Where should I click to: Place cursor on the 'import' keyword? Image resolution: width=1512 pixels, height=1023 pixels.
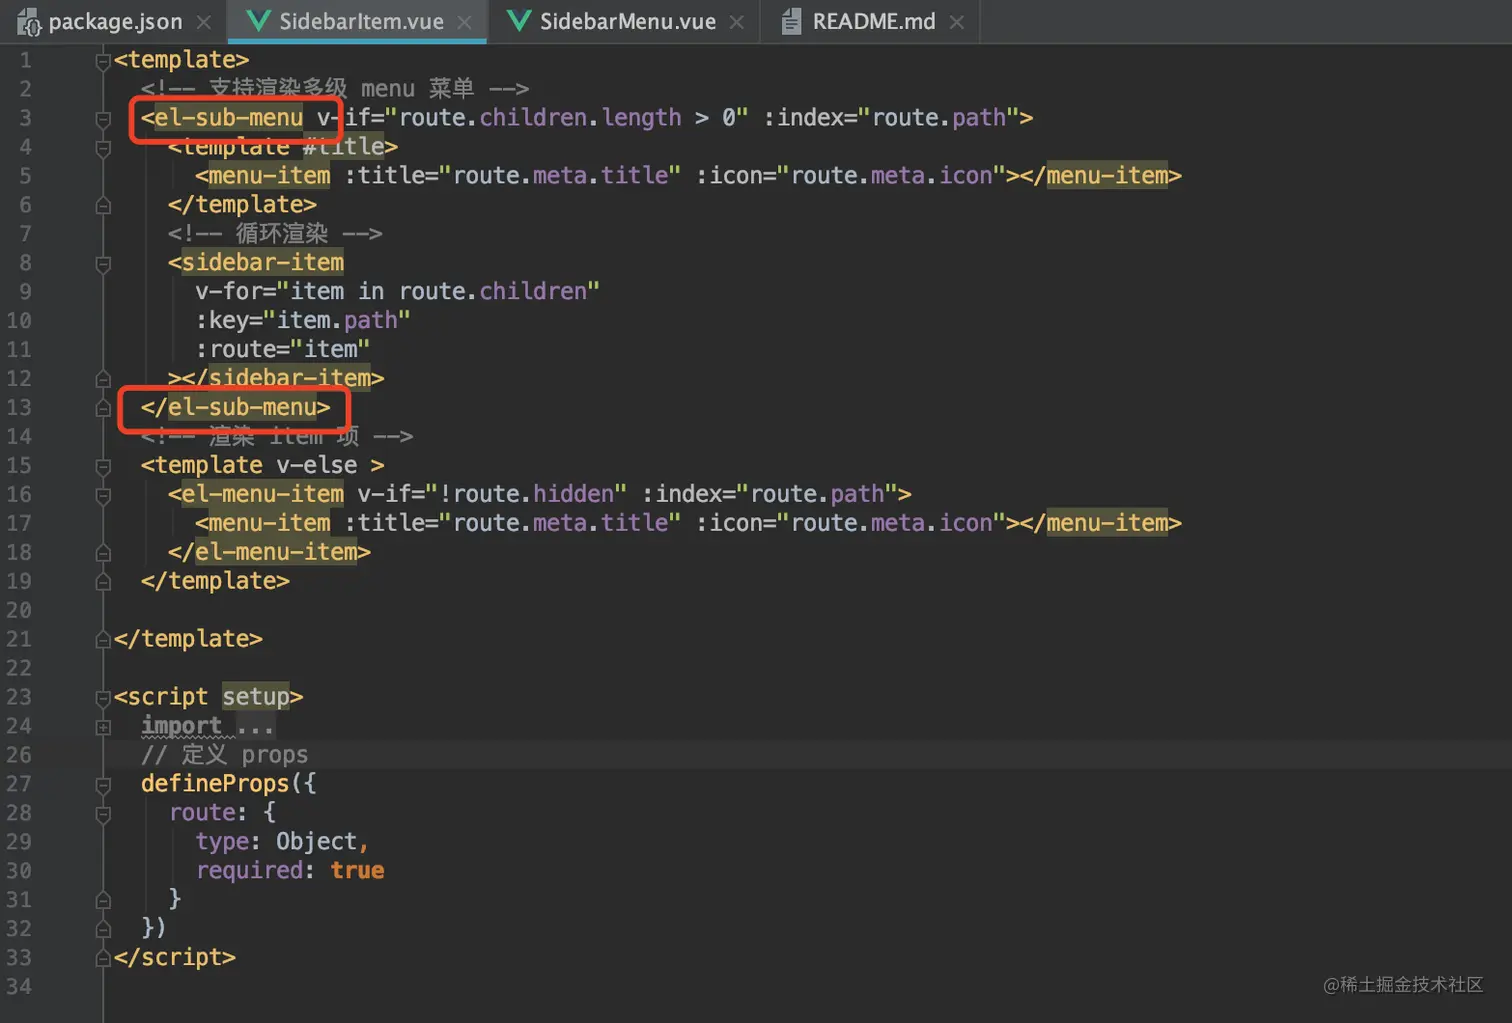tap(181, 726)
